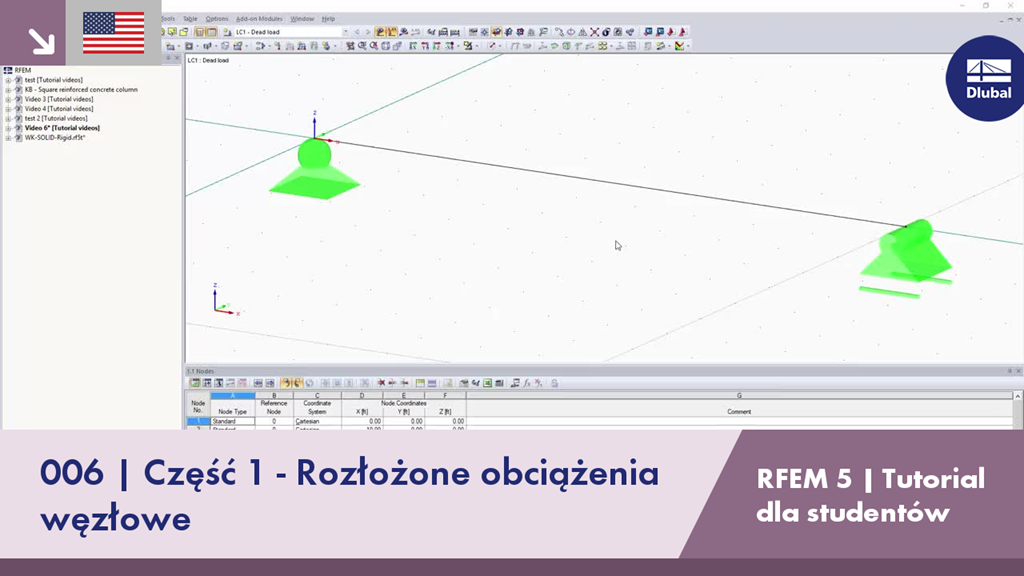
Task: Select X coordinate cell 0.00 in row 1
Action: [x=362, y=421]
